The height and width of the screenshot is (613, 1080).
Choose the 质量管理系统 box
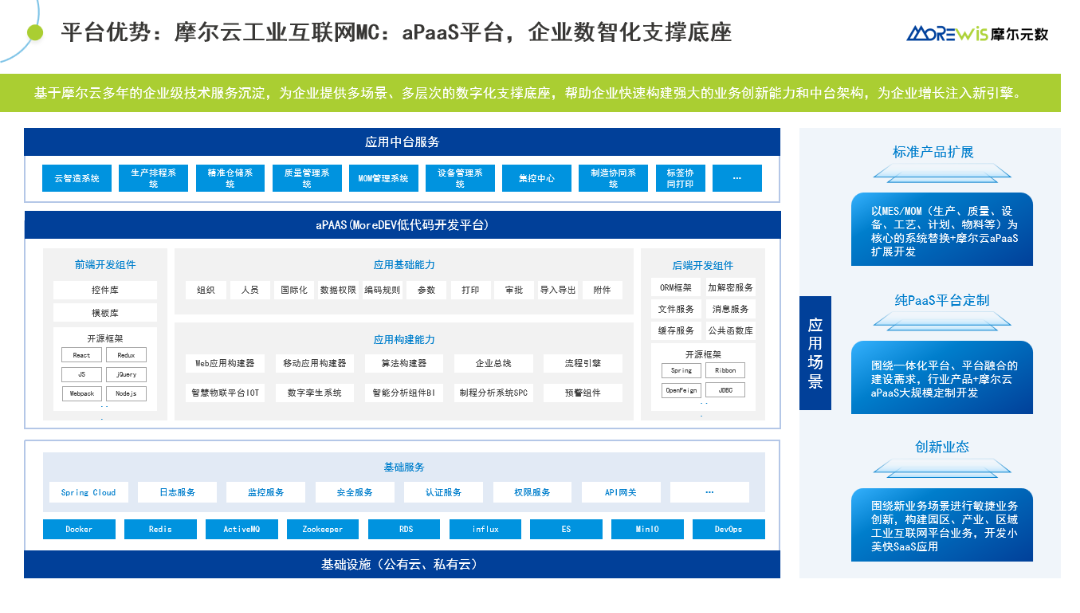(x=307, y=178)
